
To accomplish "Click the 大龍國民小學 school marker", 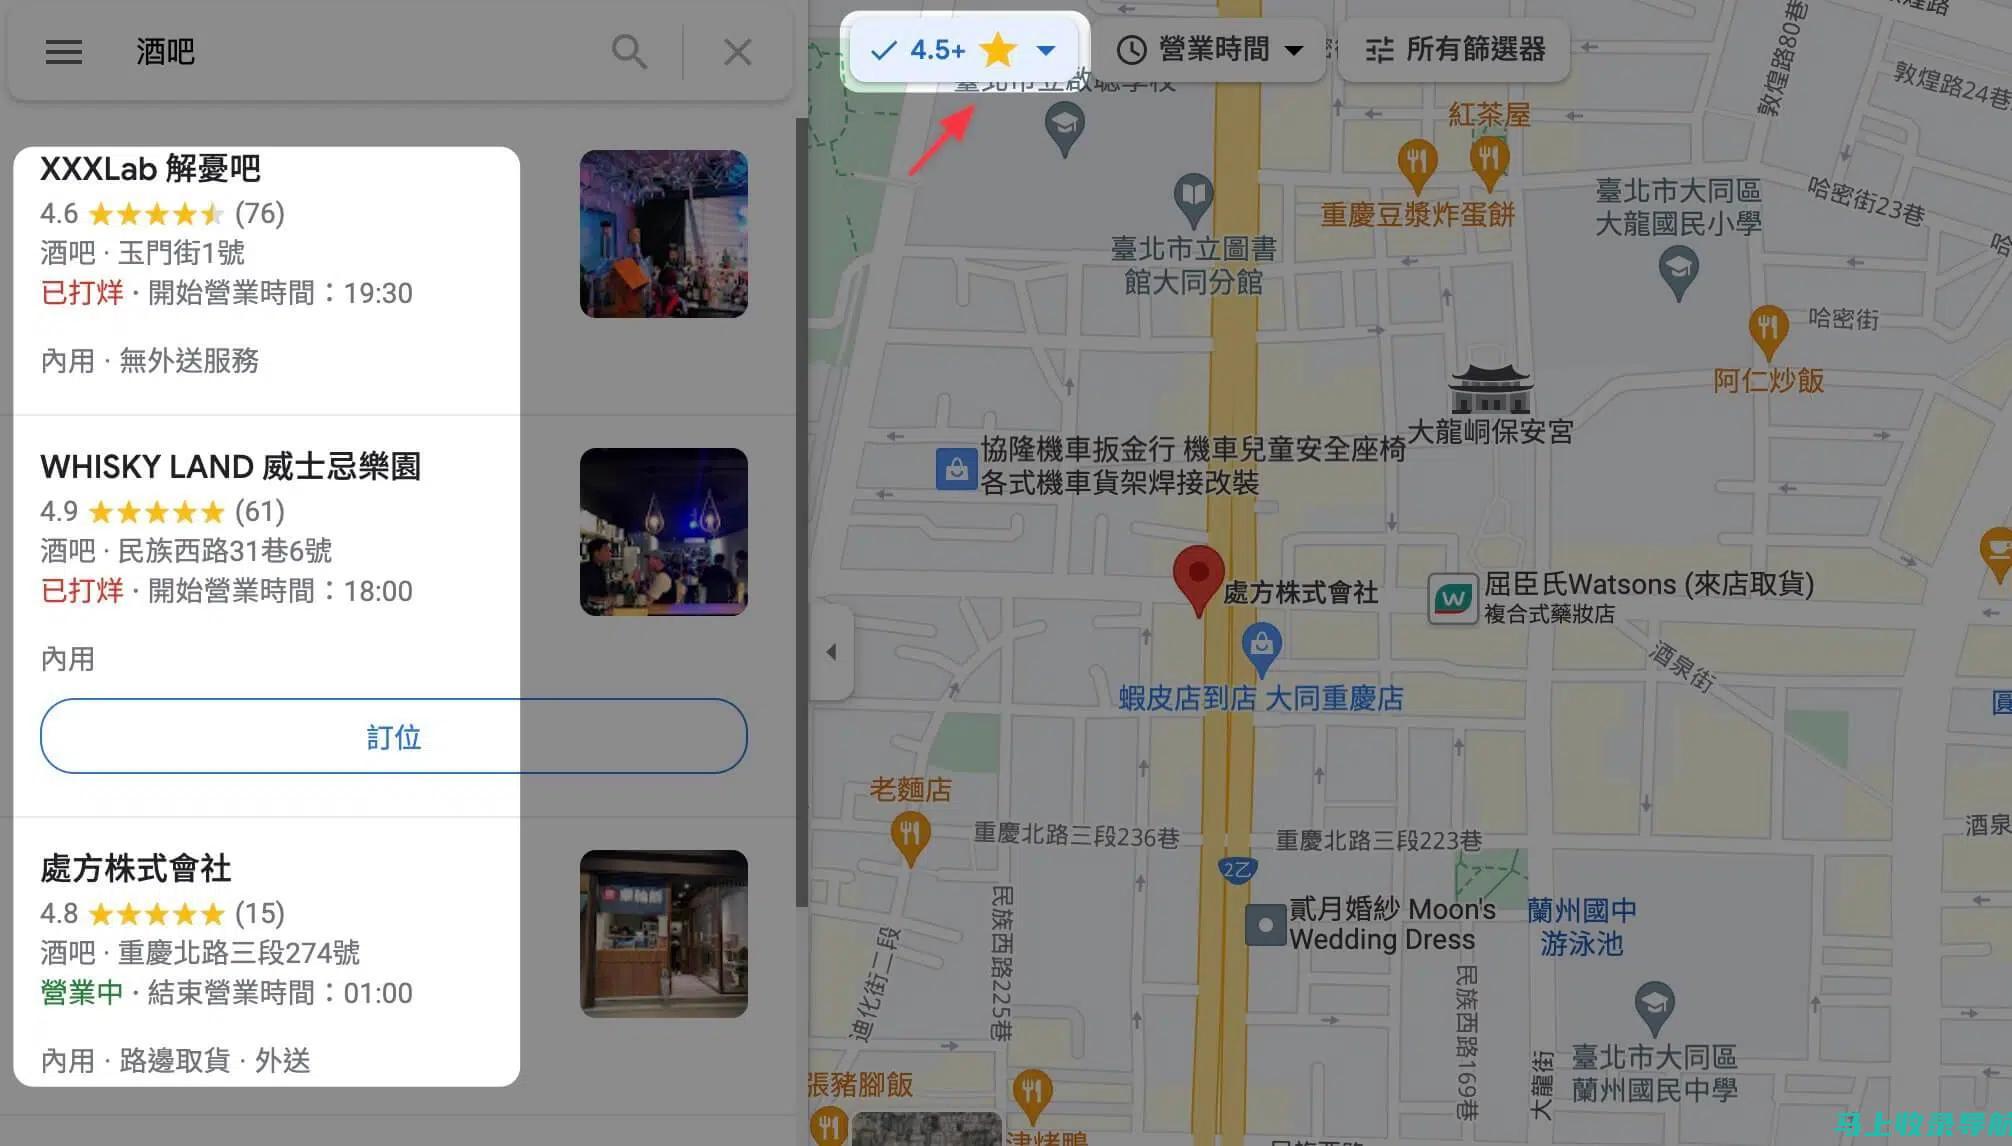I will click(x=1679, y=272).
